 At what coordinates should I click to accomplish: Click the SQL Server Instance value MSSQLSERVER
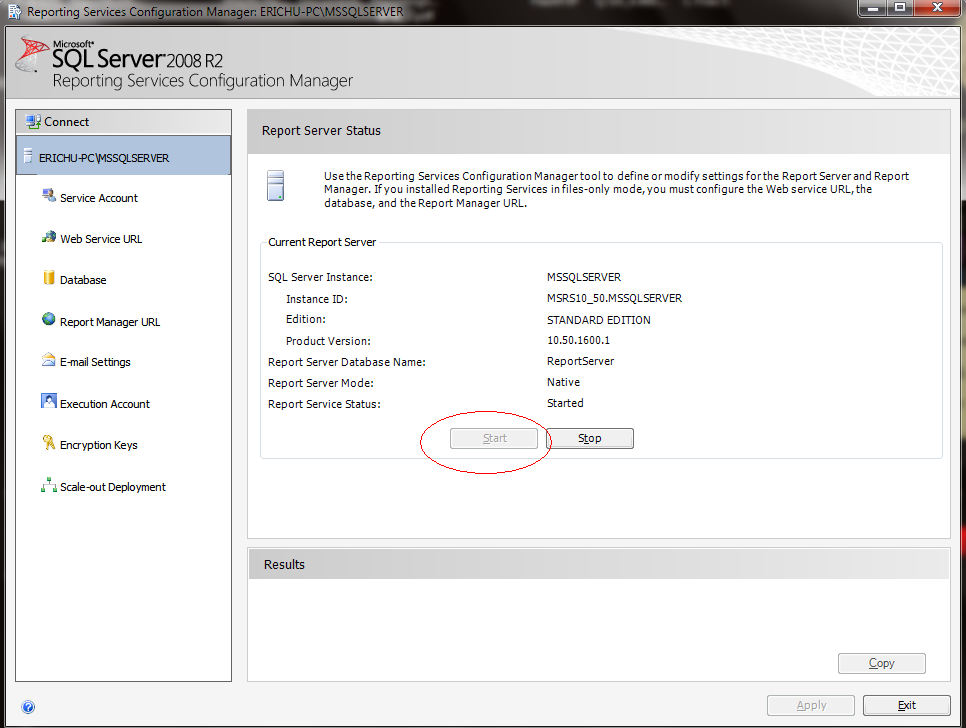tap(584, 277)
